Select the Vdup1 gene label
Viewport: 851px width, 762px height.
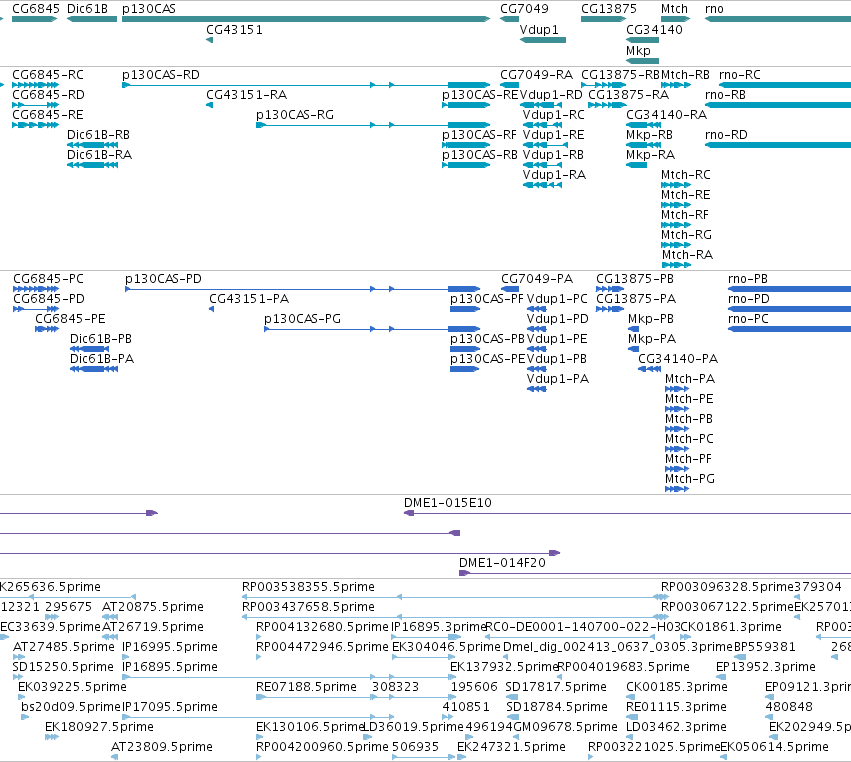539,30
